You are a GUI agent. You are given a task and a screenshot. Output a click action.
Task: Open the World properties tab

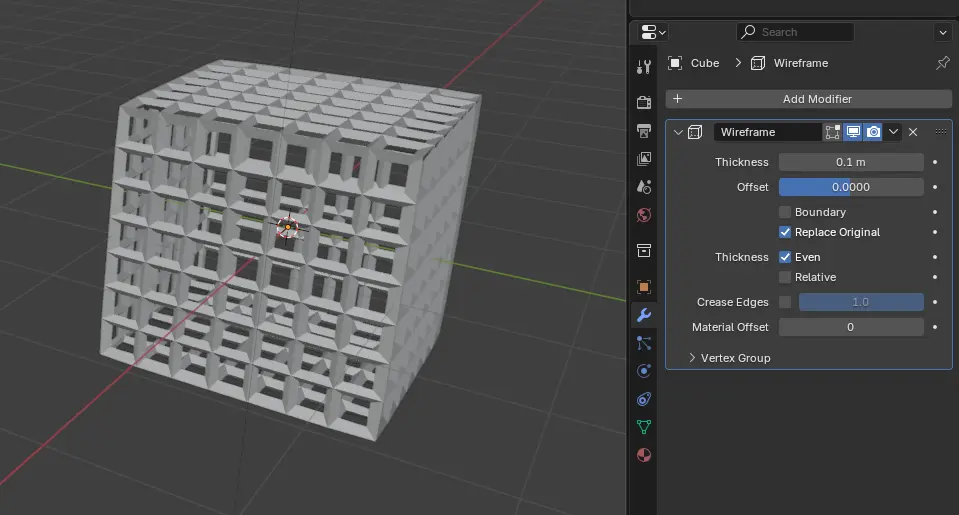[643, 215]
